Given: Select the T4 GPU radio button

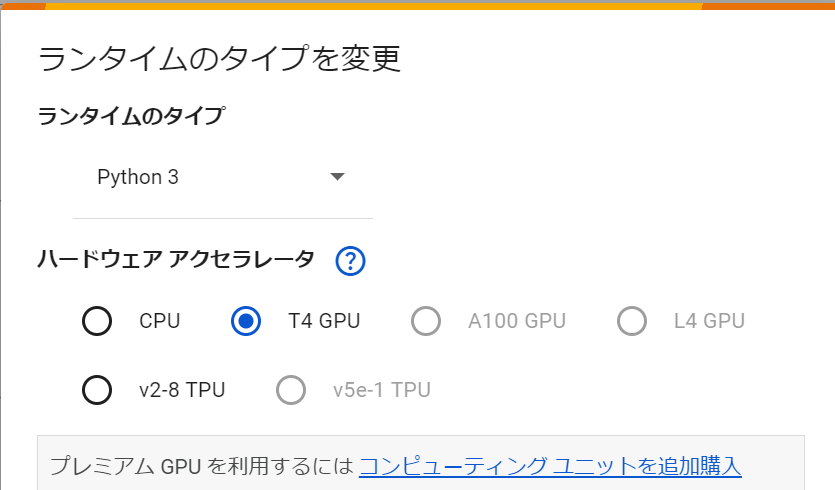Looking at the screenshot, I should 246,321.
